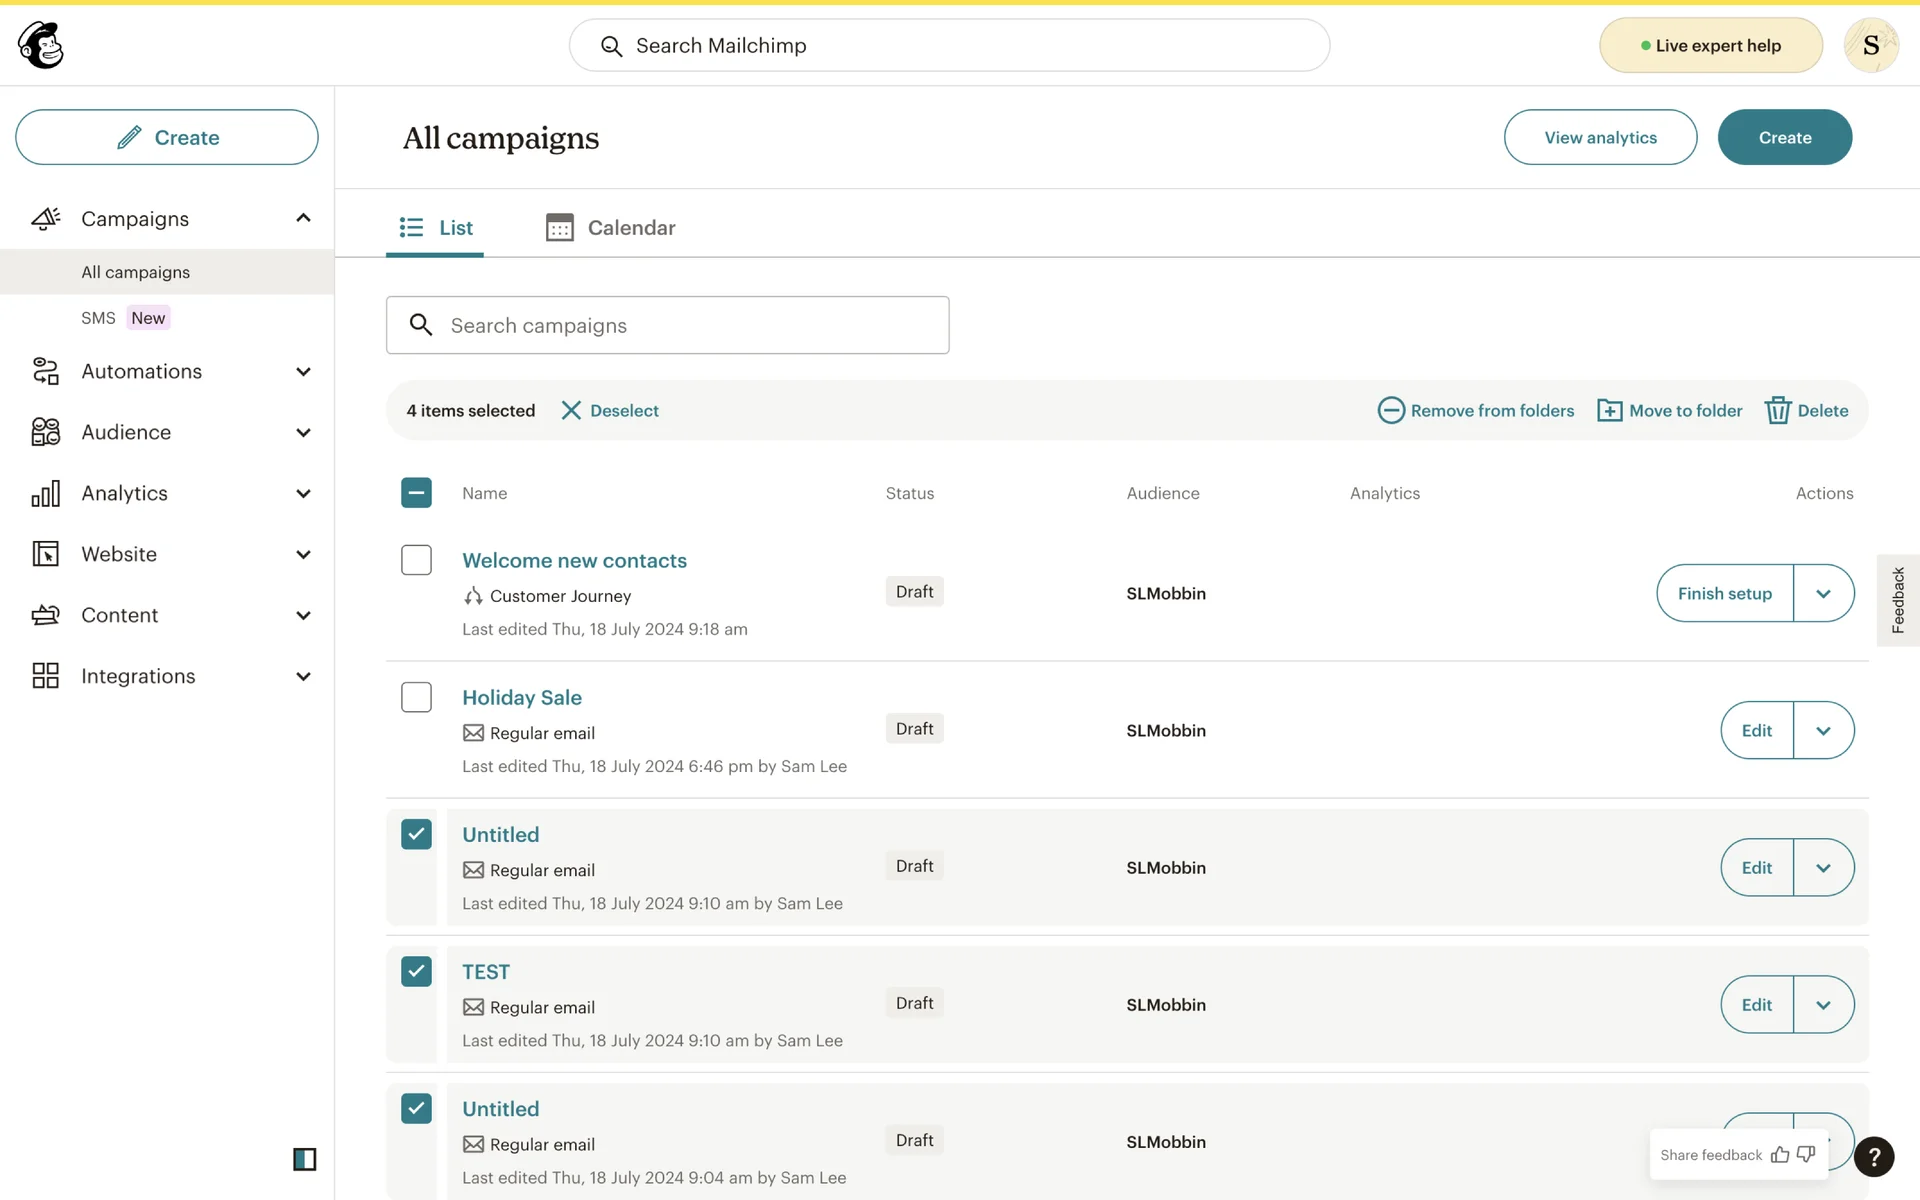Check the Welcome new contacts checkbox
This screenshot has width=1920, height=1200.
pyautogui.click(x=416, y=560)
